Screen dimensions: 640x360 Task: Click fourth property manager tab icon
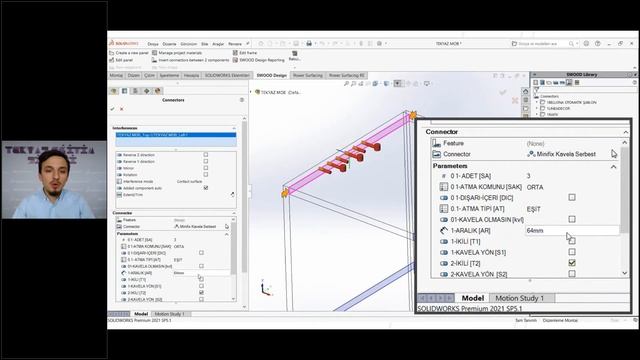click(x=147, y=91)
